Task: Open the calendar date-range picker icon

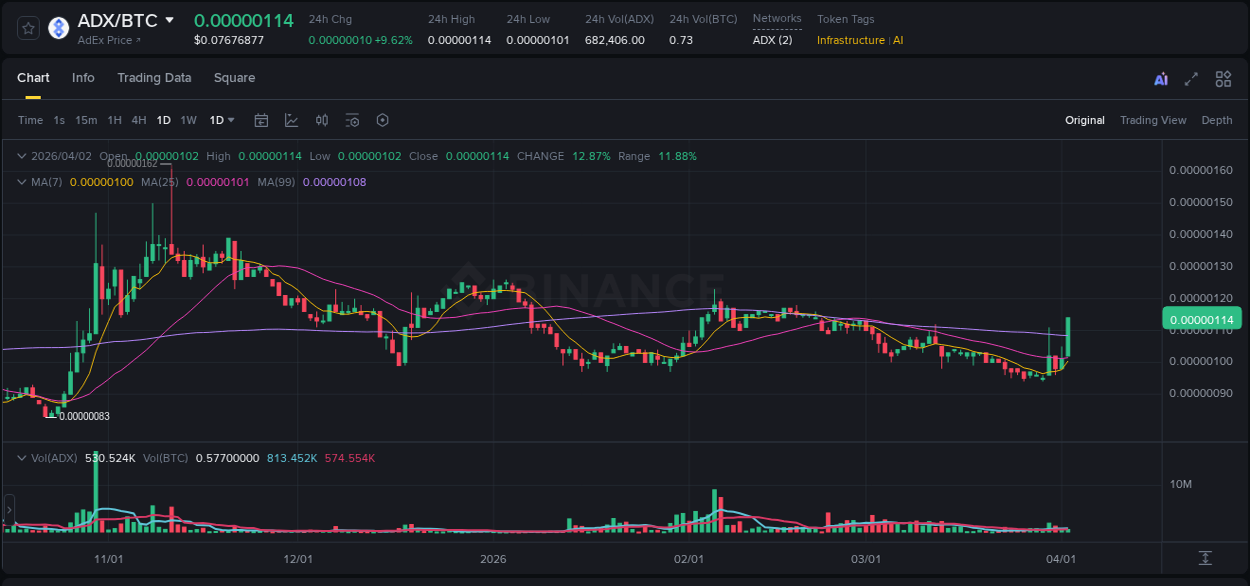Action: tap(261, 120)
